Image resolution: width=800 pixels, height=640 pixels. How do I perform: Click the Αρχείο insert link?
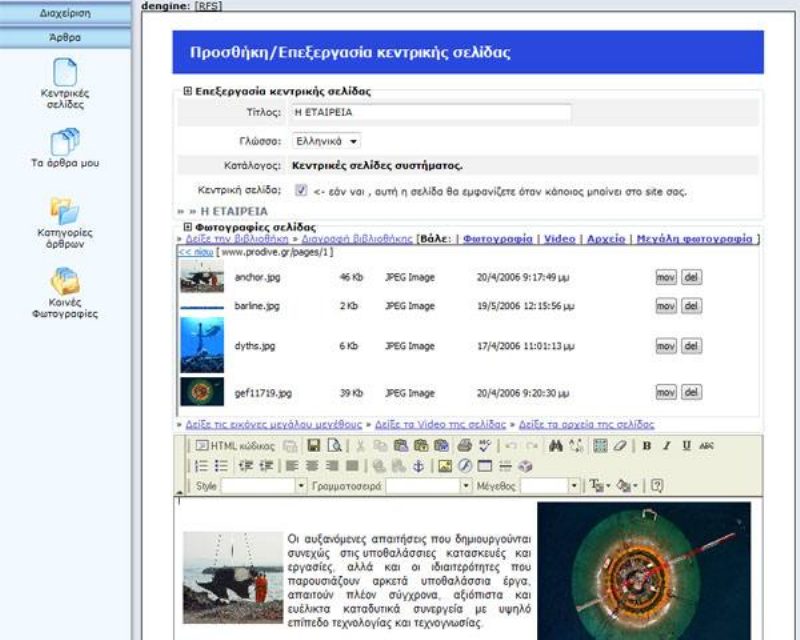(606, 239)
